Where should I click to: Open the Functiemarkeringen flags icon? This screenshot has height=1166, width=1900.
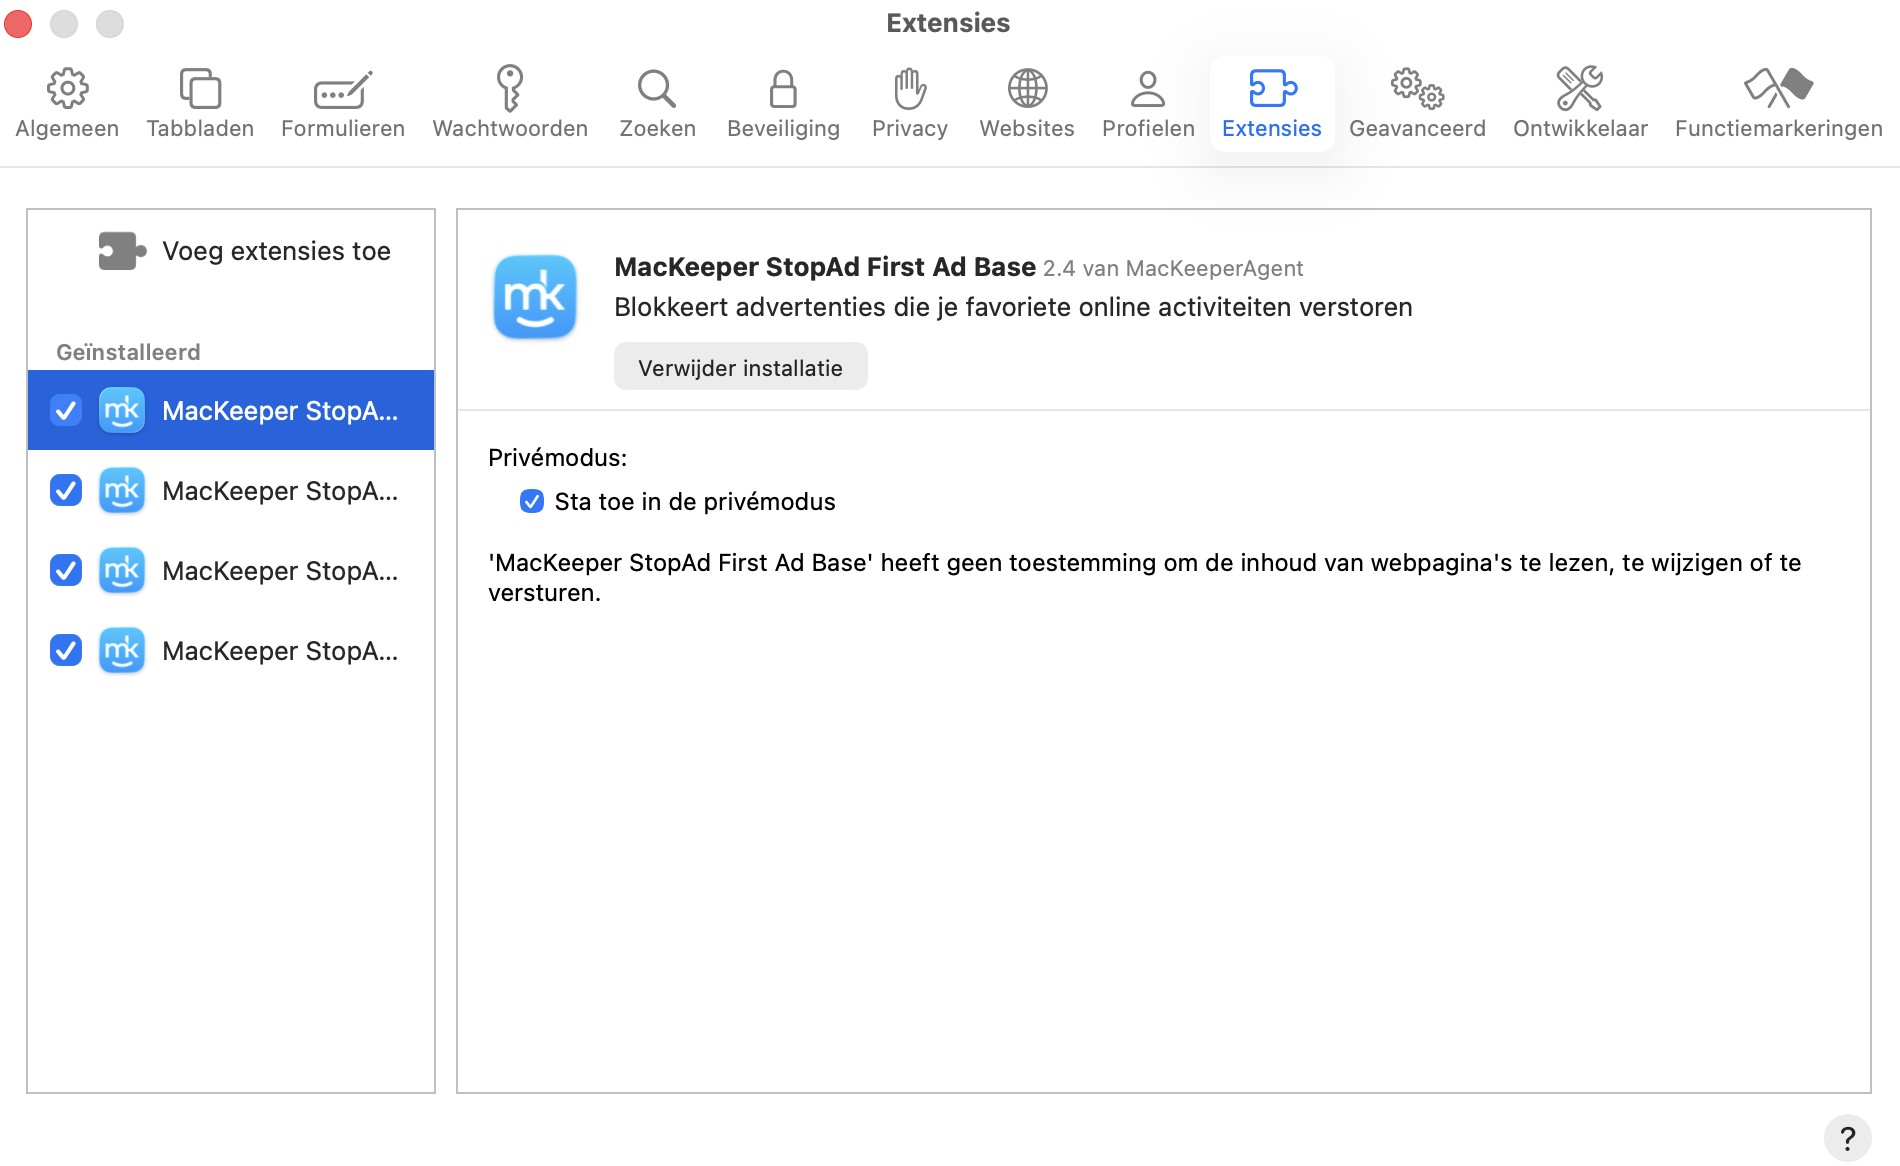(x=1777, y=88)
